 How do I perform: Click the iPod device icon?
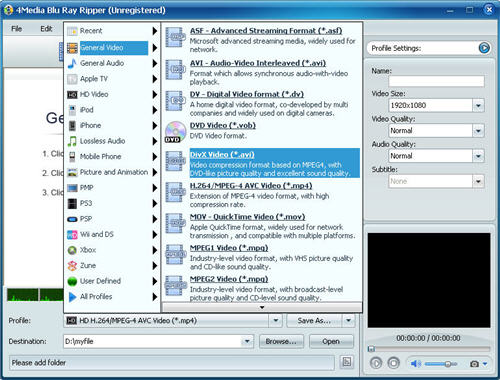click(x=72, y=110)
